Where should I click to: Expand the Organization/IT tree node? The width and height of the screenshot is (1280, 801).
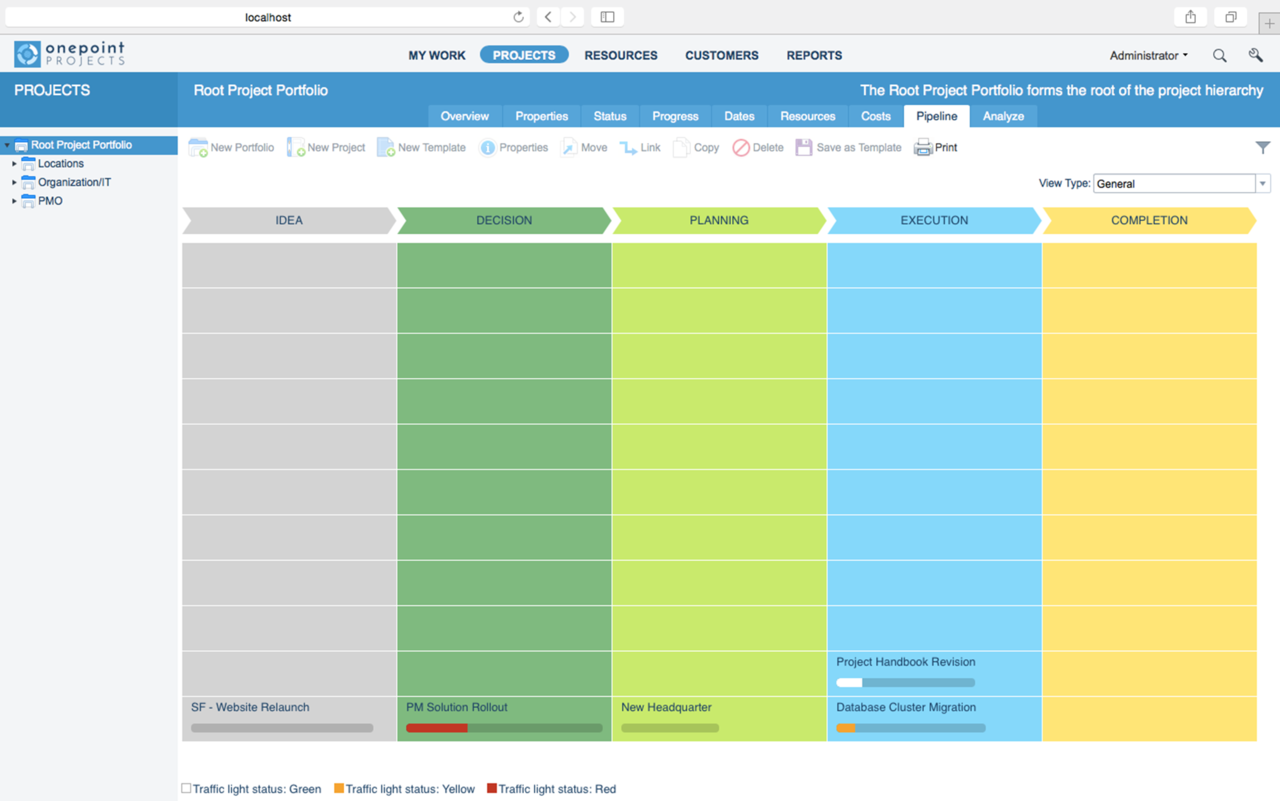[14, 183]
